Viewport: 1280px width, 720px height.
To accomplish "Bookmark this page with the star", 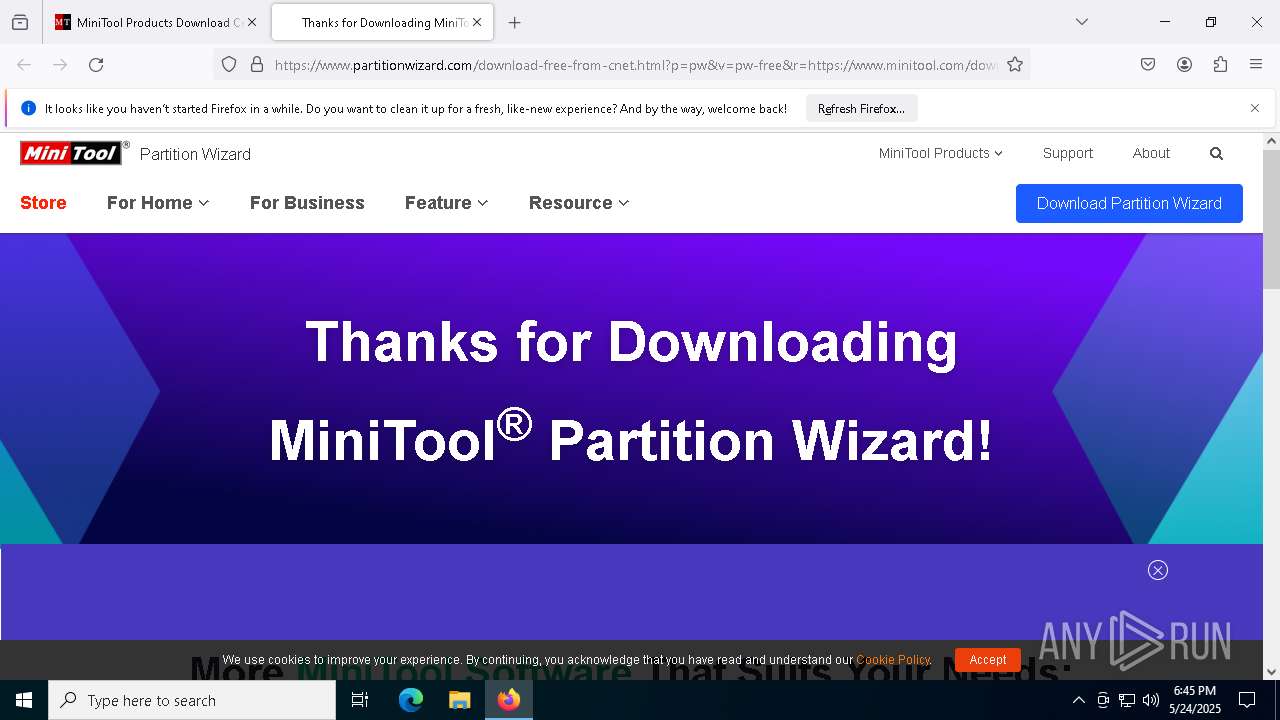I will click(x=1015, y=65).
